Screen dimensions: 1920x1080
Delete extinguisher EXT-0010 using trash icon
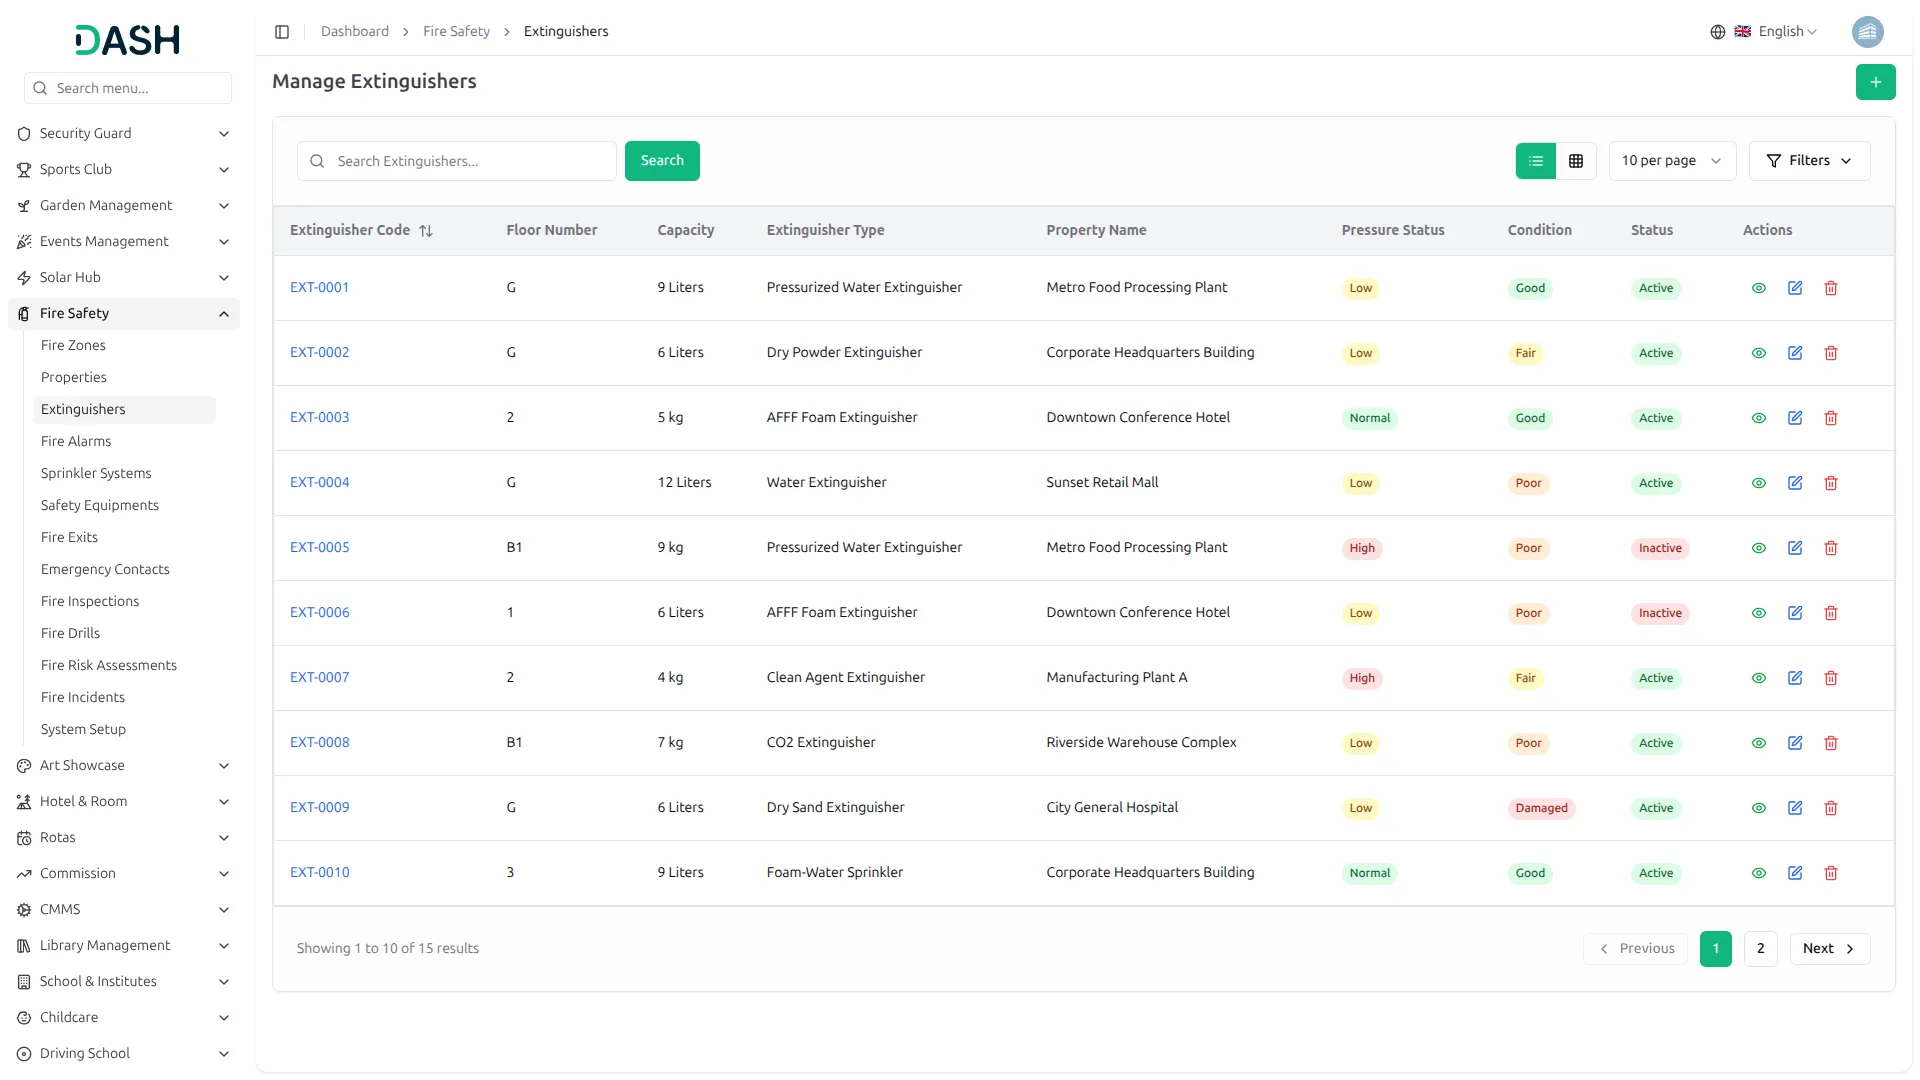[x=1831, y=873]
